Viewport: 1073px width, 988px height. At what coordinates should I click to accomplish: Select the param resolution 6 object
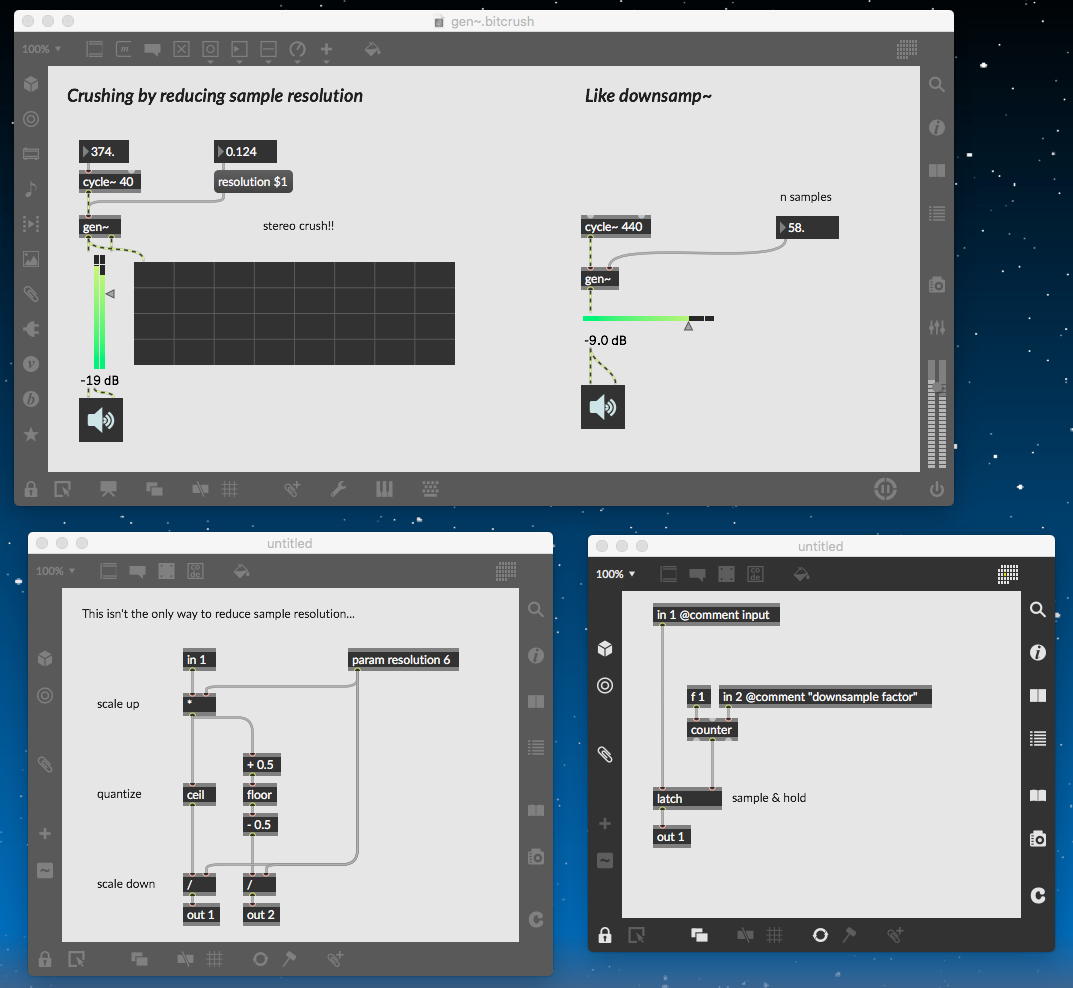click(x=403, y=660)
